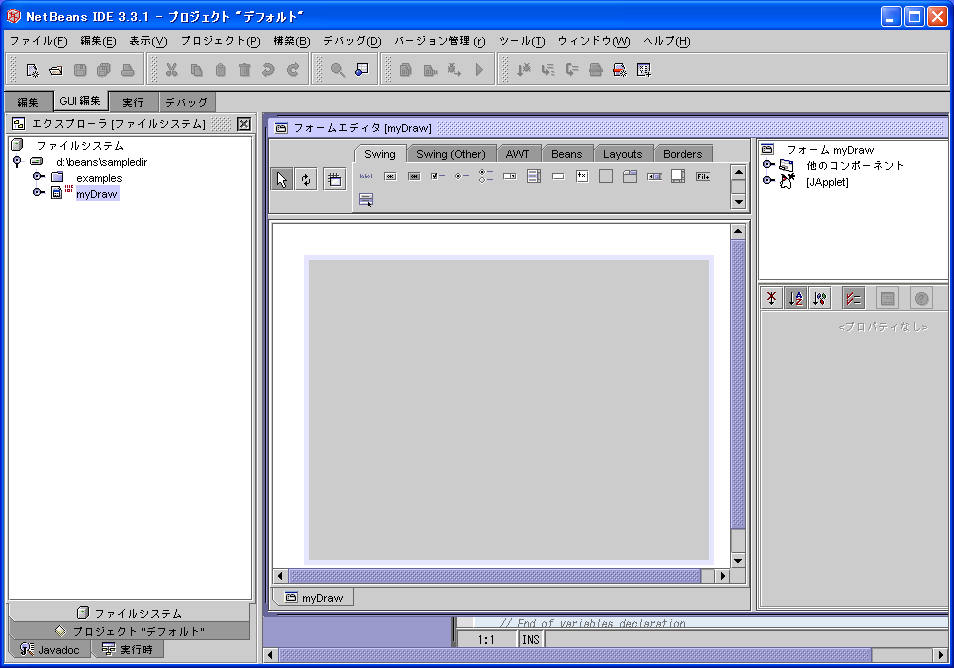The width and height of the screenshot is (954, 668).
Task: Switch to the 実行 workspace tab
Action: pyautogui.click(x=133, y=102)
